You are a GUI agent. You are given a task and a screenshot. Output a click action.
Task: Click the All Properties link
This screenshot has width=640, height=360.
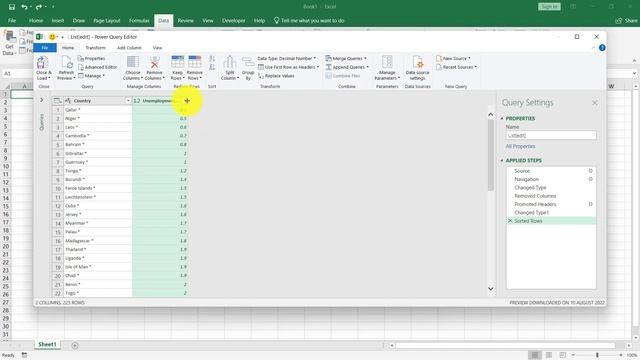tap(520, 146)
